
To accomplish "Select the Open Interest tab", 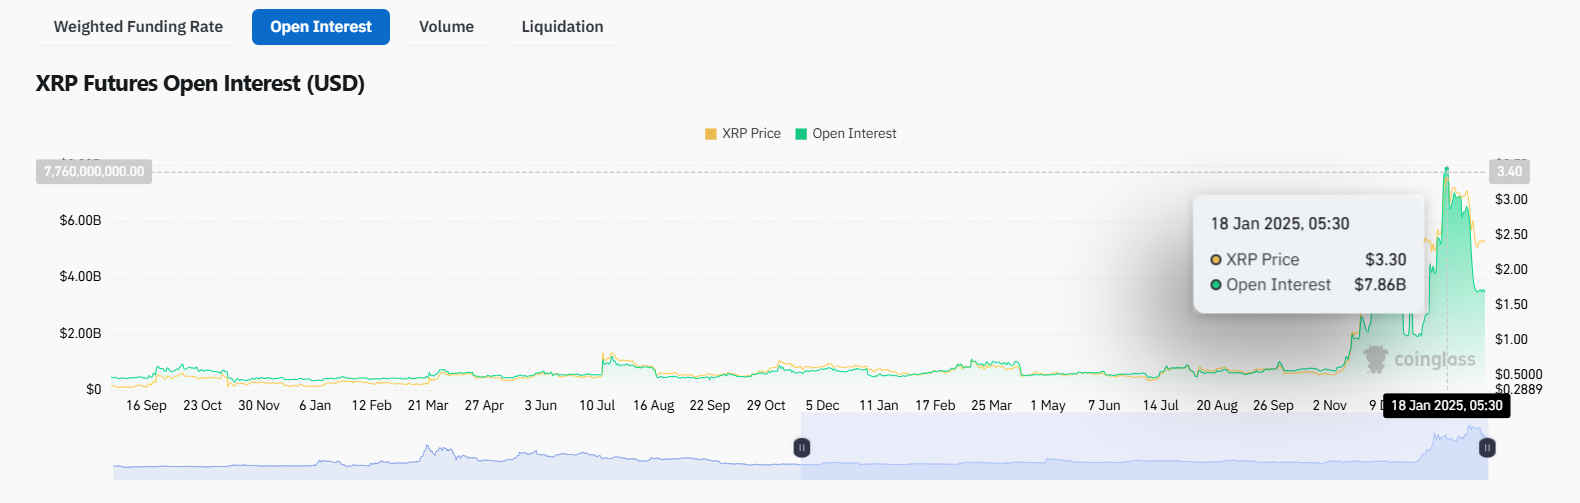I will click(321, 27).
